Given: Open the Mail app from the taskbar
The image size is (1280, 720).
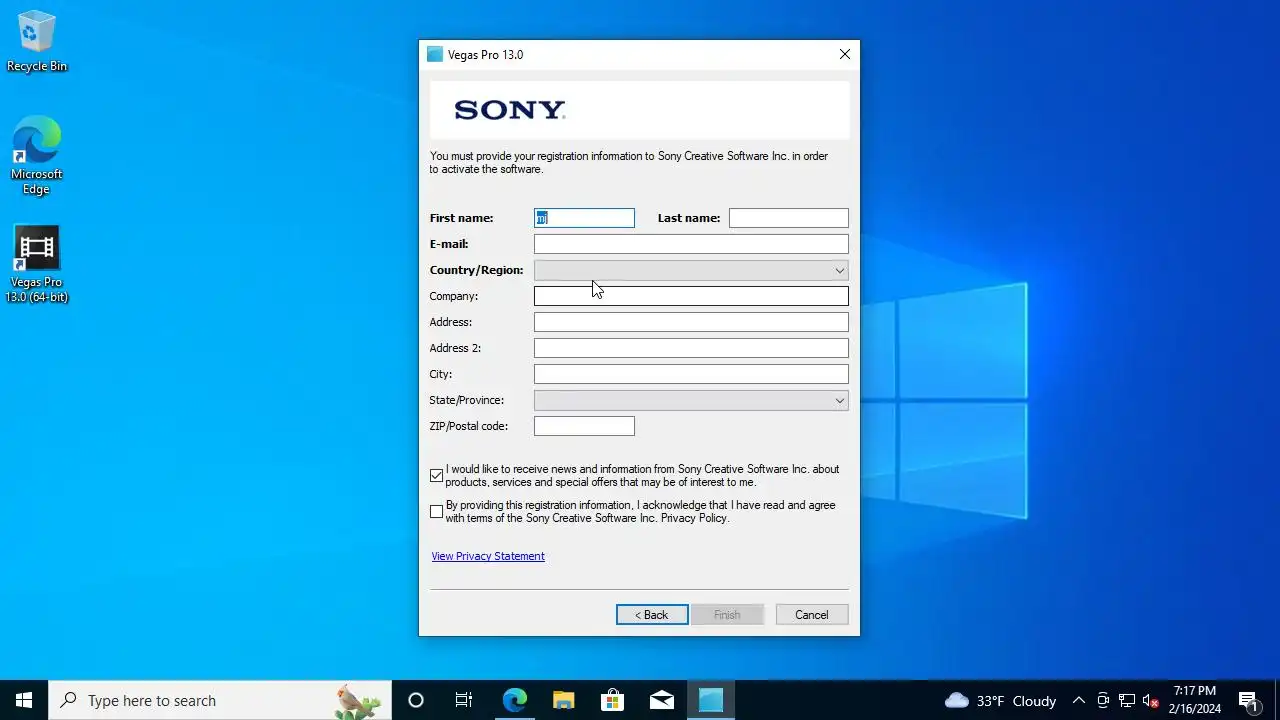Looking at the screenshot, I should pos(661,700).
